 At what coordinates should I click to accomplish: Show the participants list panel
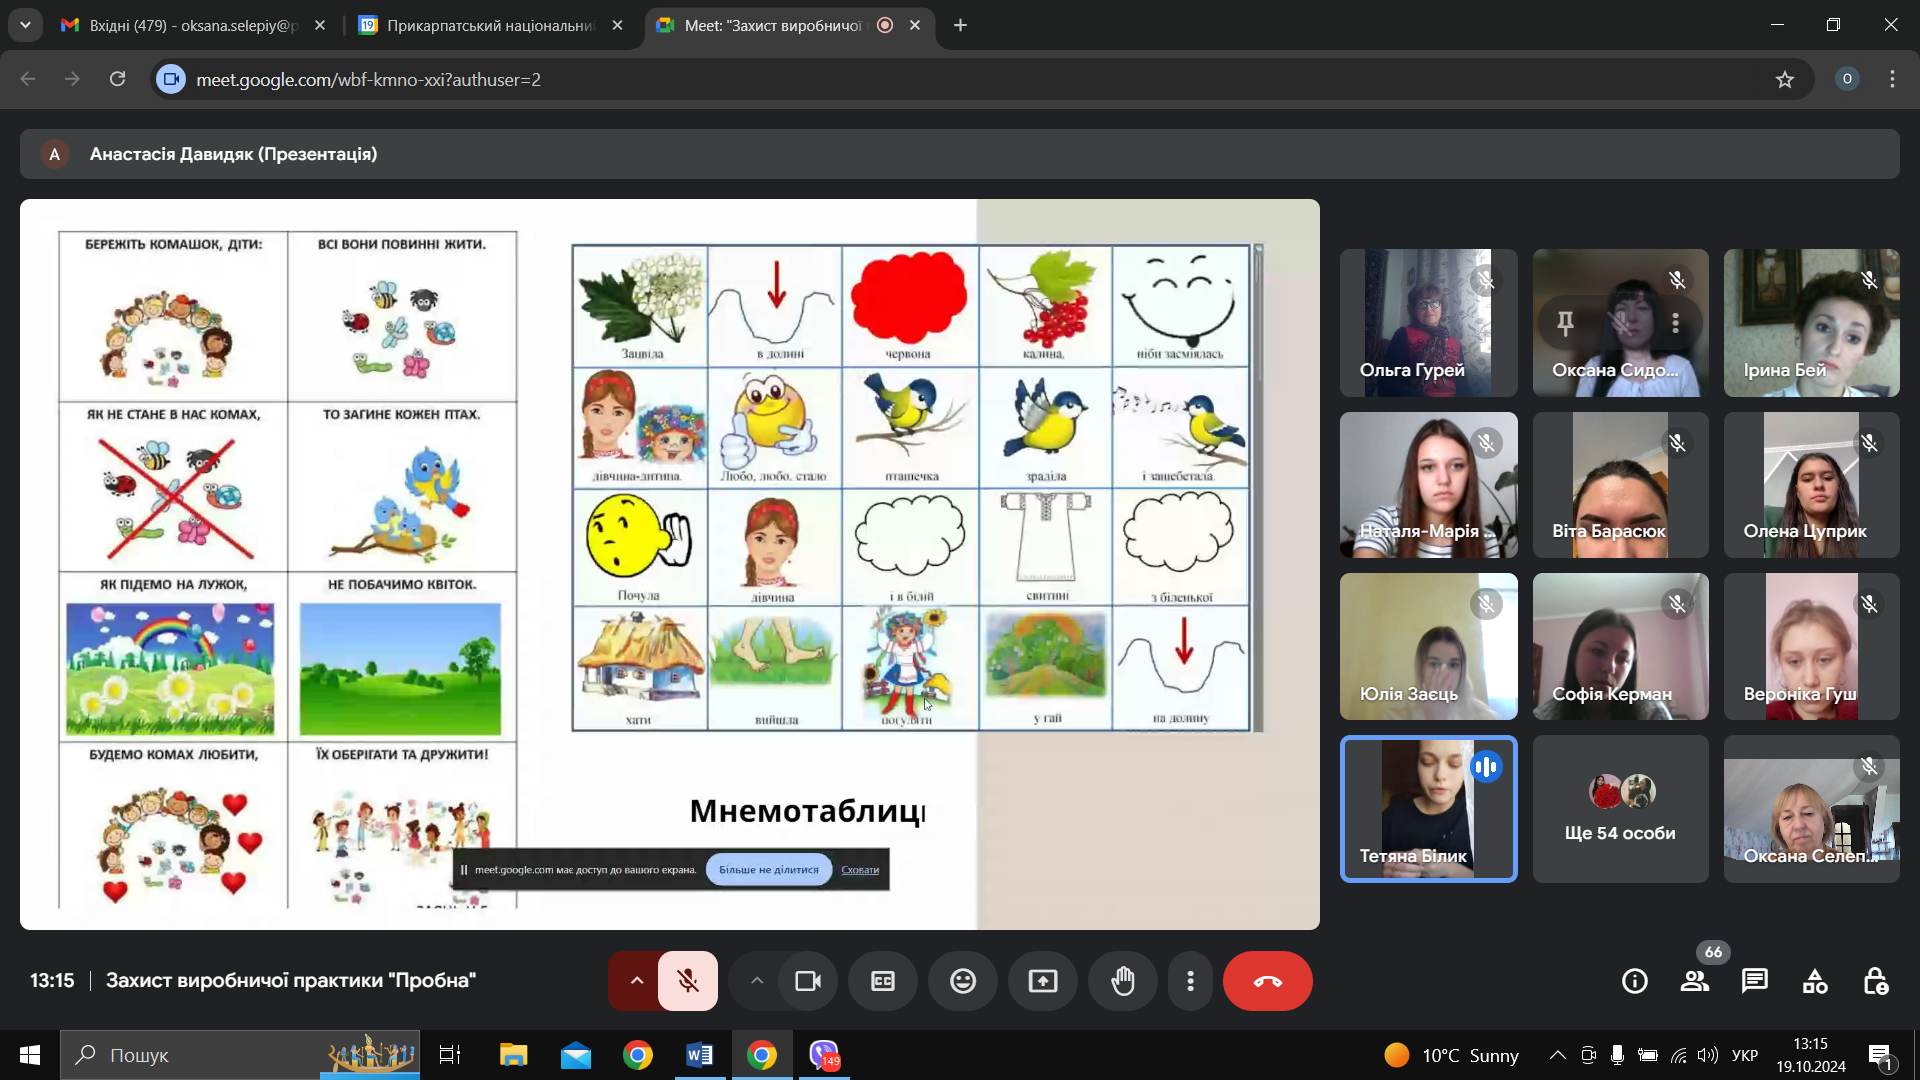1695,981
